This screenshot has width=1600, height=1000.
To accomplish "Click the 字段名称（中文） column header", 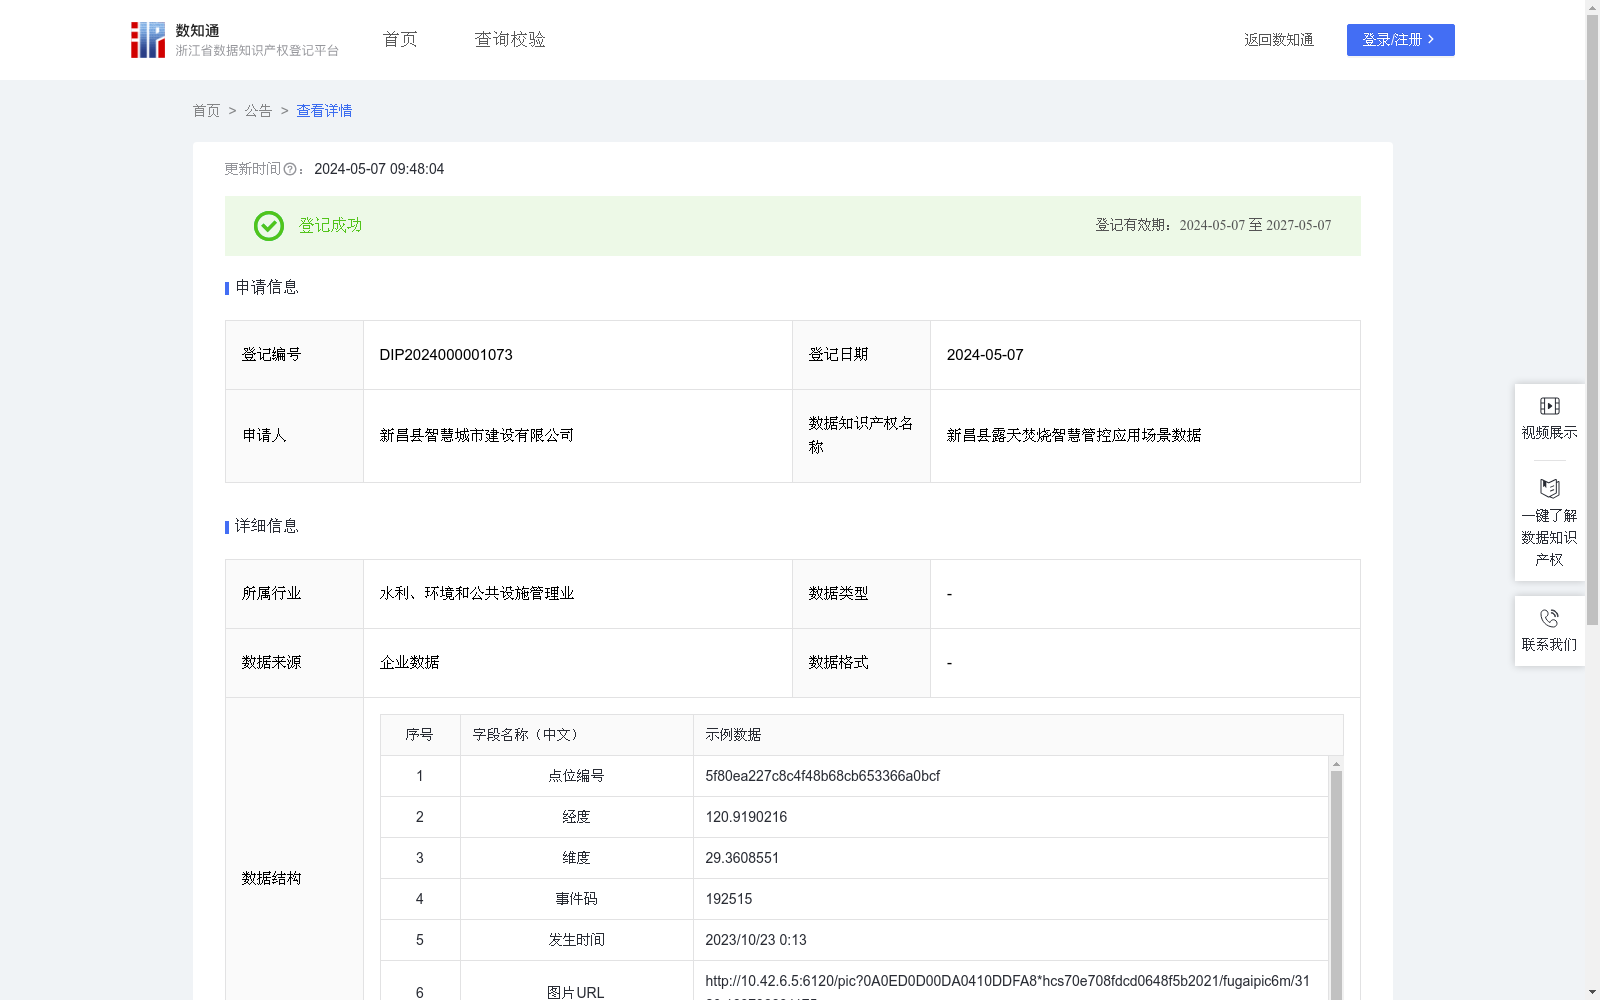I will click(x=576, y=735).
